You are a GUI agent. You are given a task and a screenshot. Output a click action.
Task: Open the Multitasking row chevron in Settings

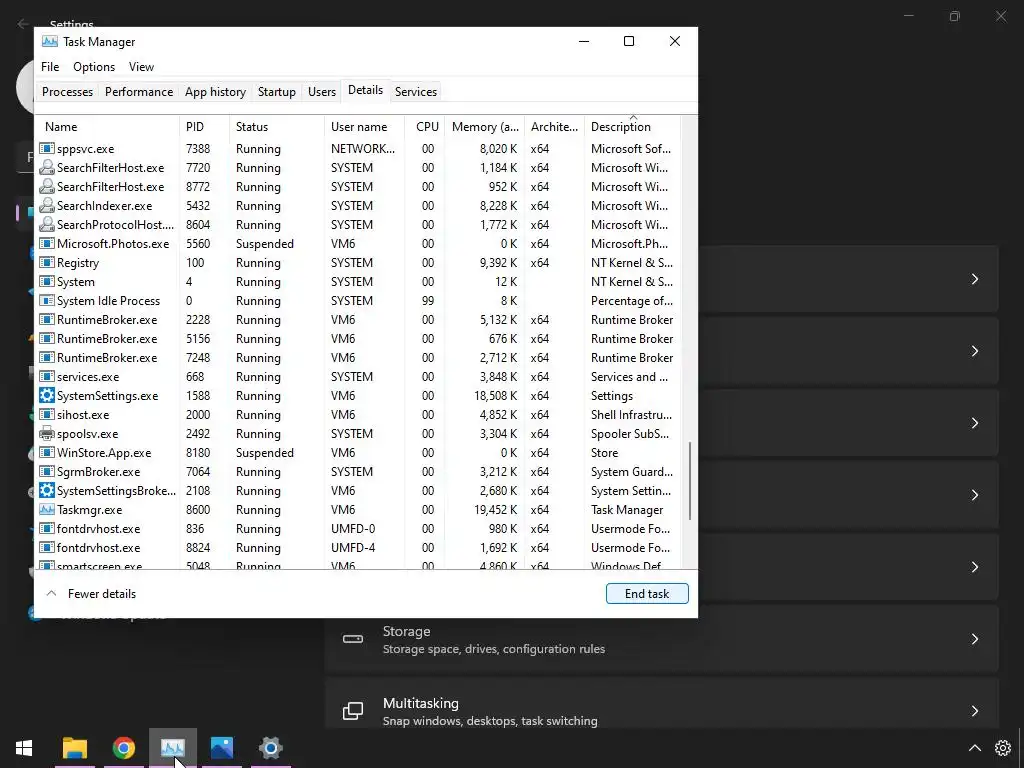[x=974, y=711]
